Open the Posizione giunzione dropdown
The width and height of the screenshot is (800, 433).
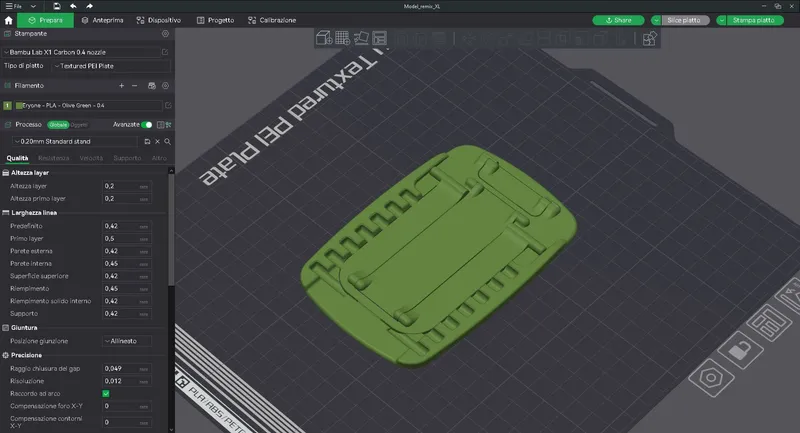pos(127,341)
